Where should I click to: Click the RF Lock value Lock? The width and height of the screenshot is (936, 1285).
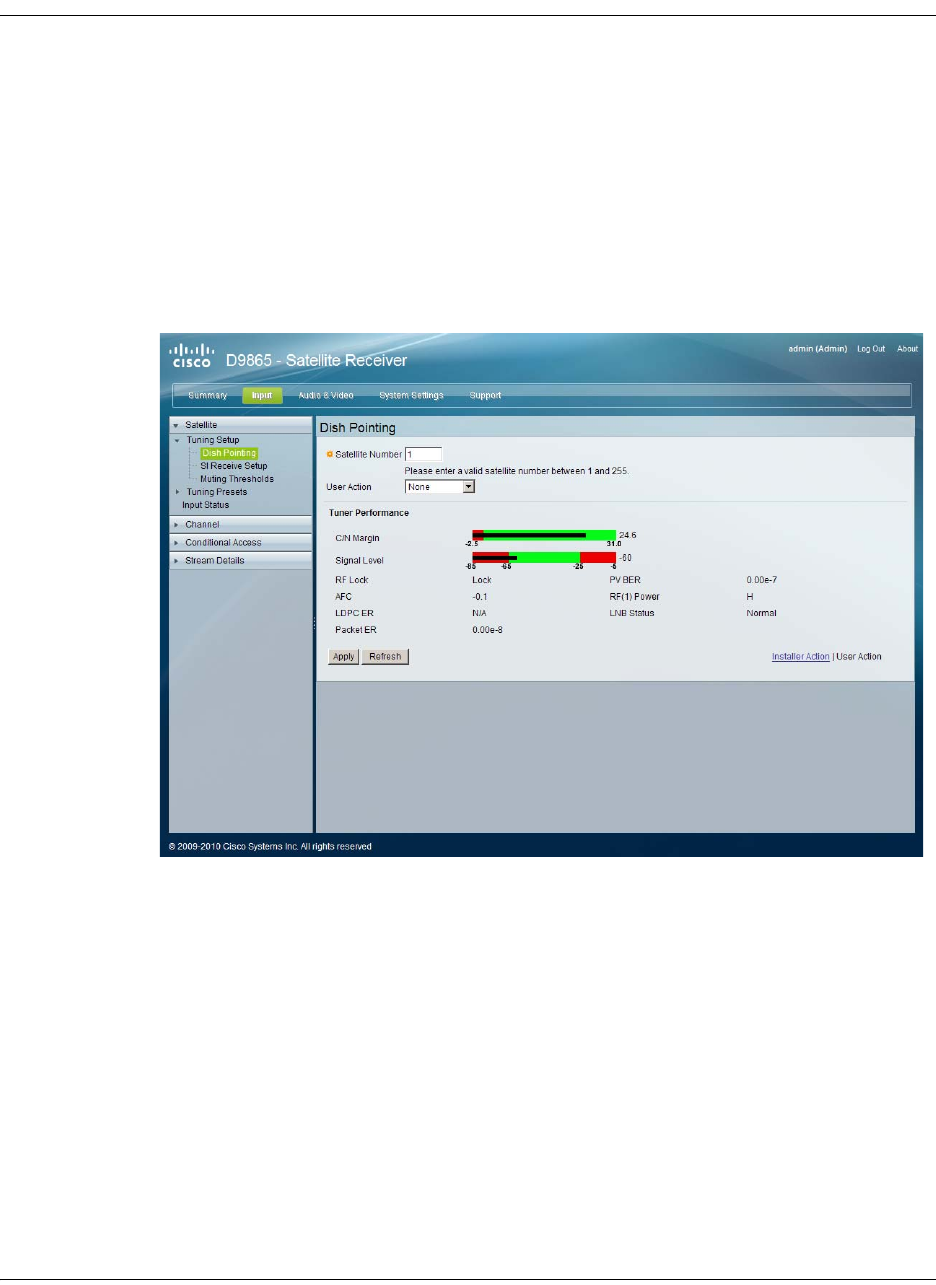[x=481, y=579]
